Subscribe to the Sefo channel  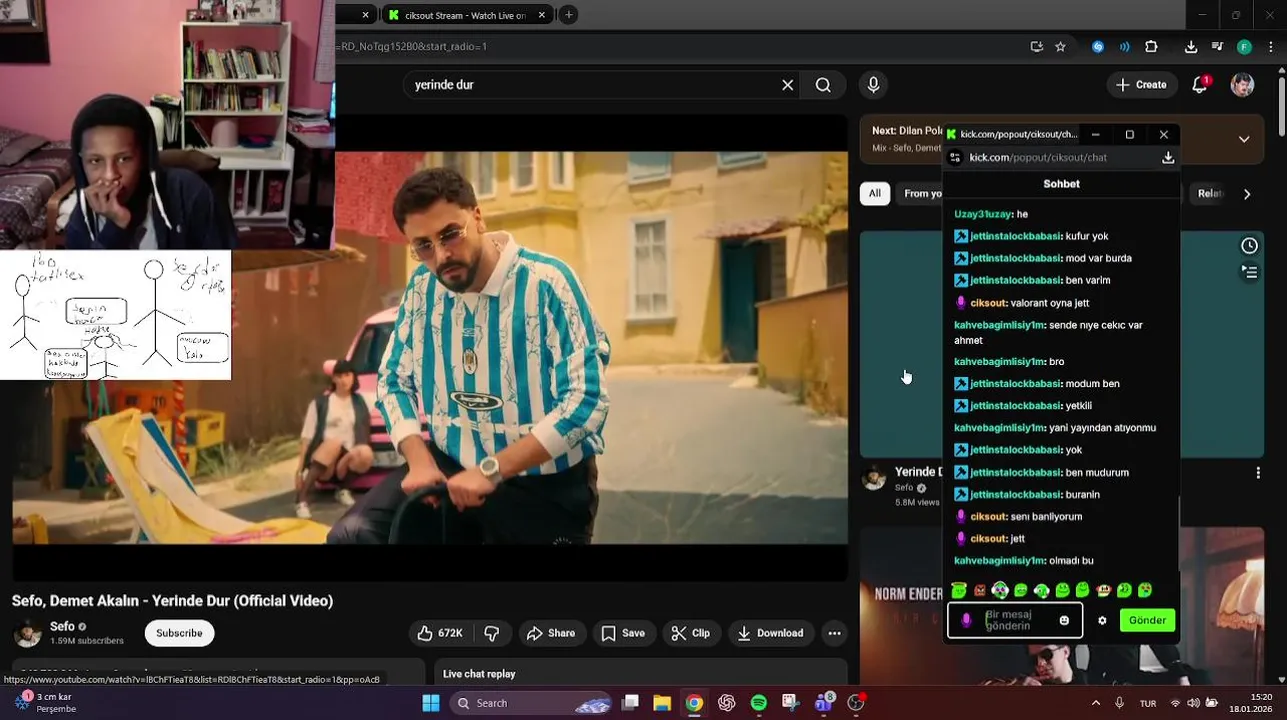pyautogui.click(x=179, y=633)
